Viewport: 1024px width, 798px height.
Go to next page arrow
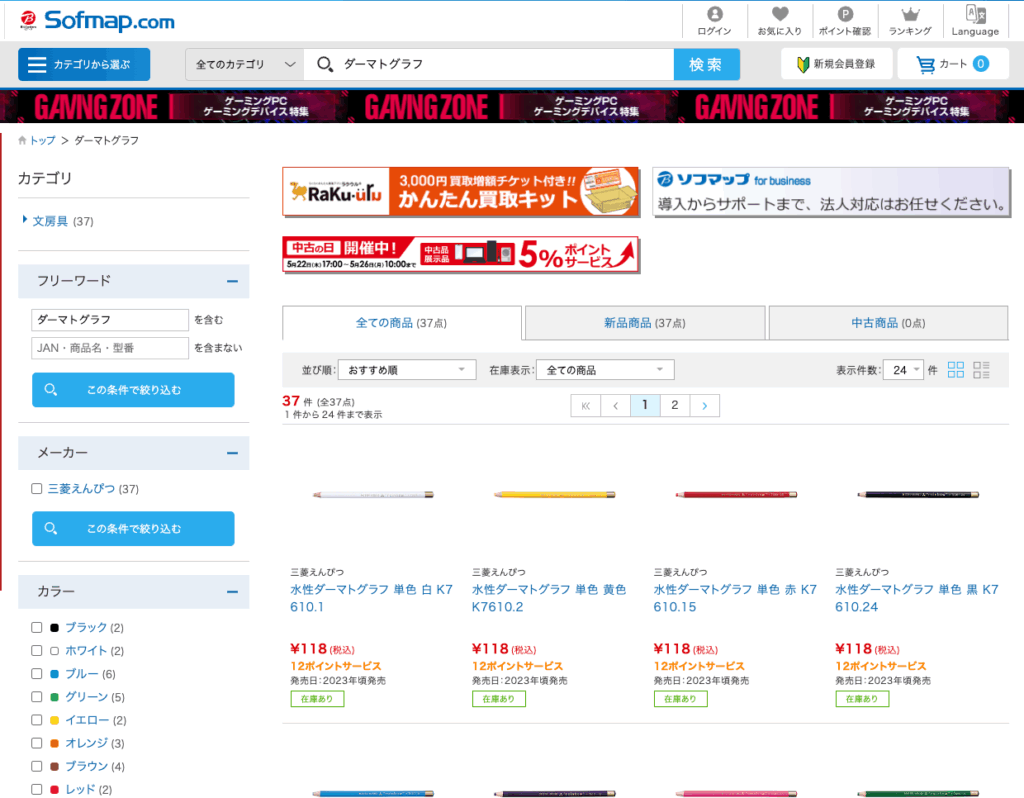705,406
